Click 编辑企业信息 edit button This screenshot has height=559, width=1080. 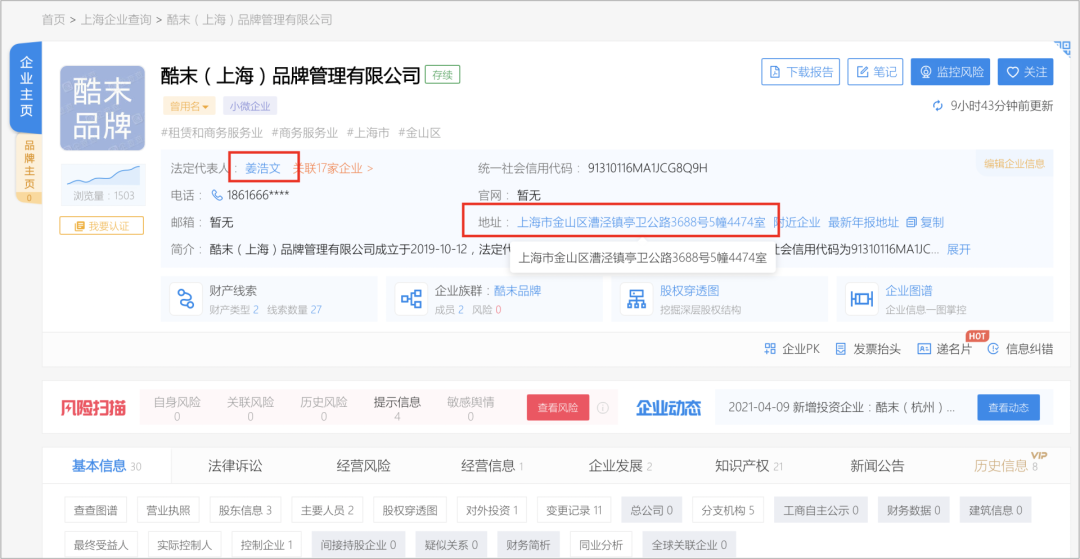[x=1014, y=164]
